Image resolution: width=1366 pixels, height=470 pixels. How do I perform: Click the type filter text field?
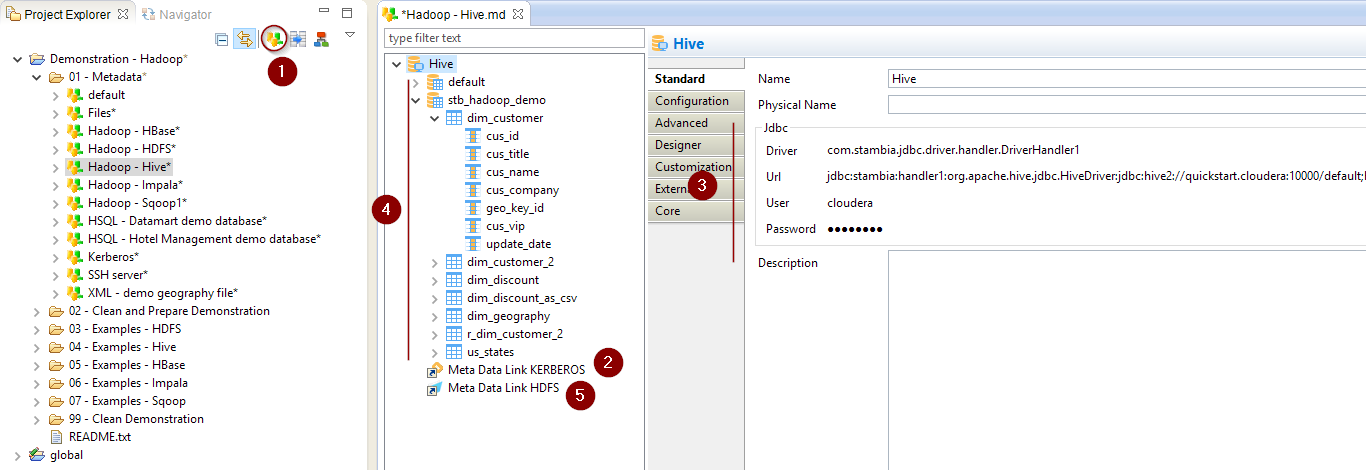point(515,38)
